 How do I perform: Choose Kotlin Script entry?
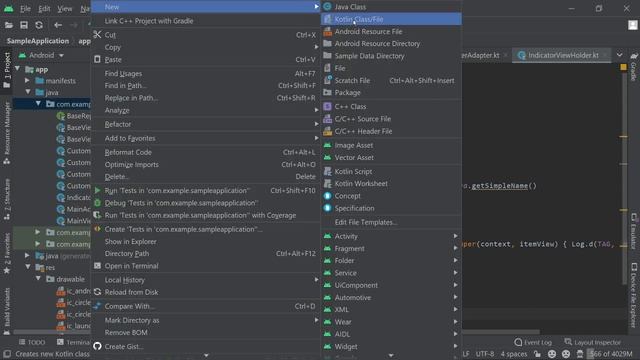pos(391,171)
